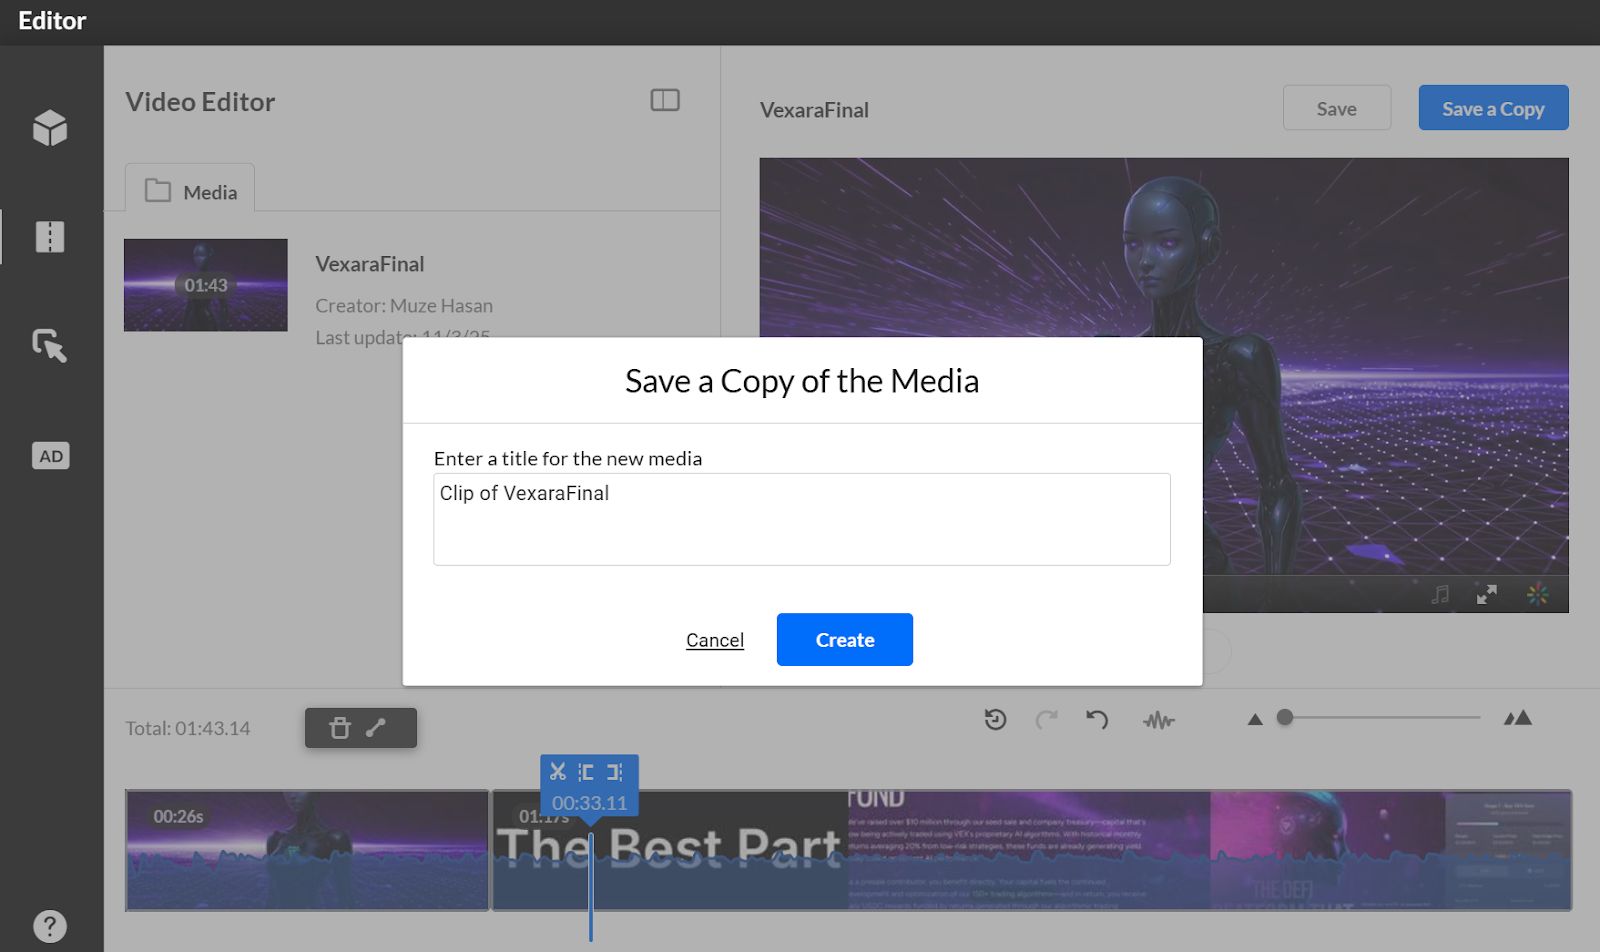Click the colorful pinwheel icon in player
This screenshot has width=1600, height=952.
click(x=1538, y=594)
